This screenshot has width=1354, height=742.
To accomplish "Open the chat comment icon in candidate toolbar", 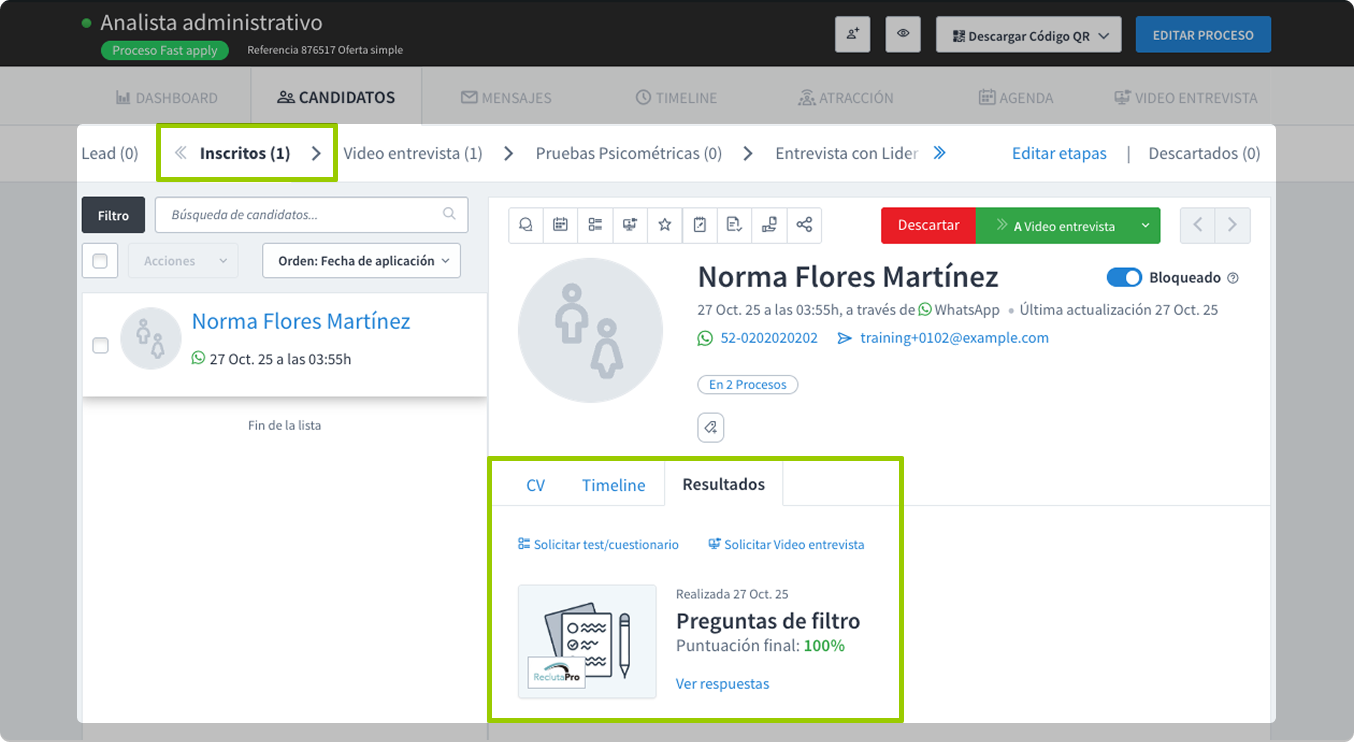I will pyautogui.click(x=525, y=225).
